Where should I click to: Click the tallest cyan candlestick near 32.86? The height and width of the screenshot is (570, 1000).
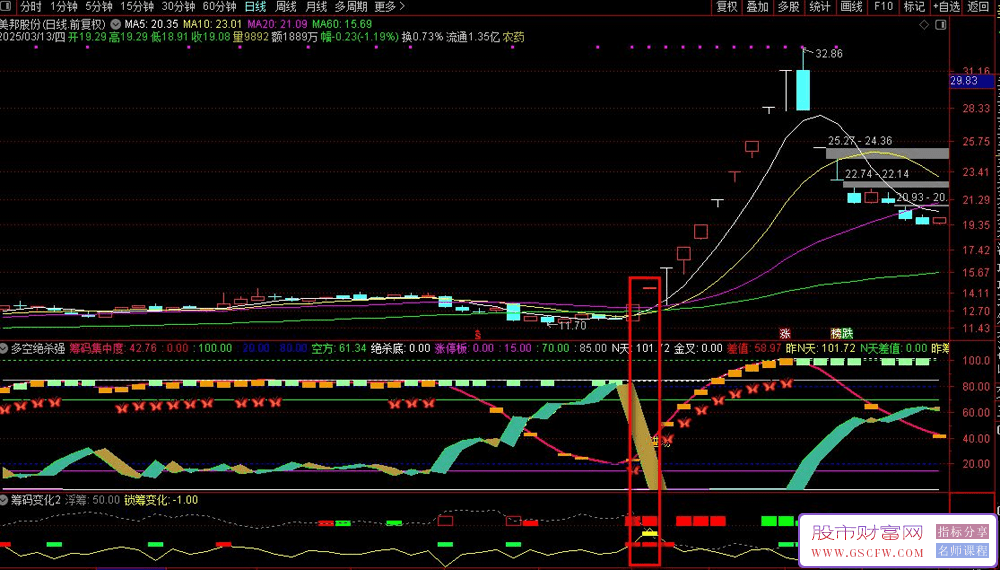(x=802, y=90)
